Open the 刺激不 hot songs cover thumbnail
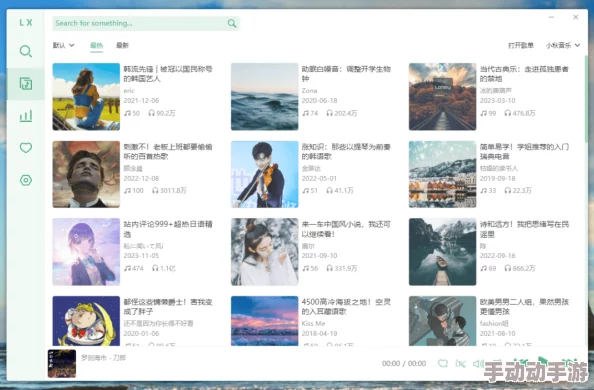Image resolution: width=594 pixels, height=390 pixels. [86, 174]
